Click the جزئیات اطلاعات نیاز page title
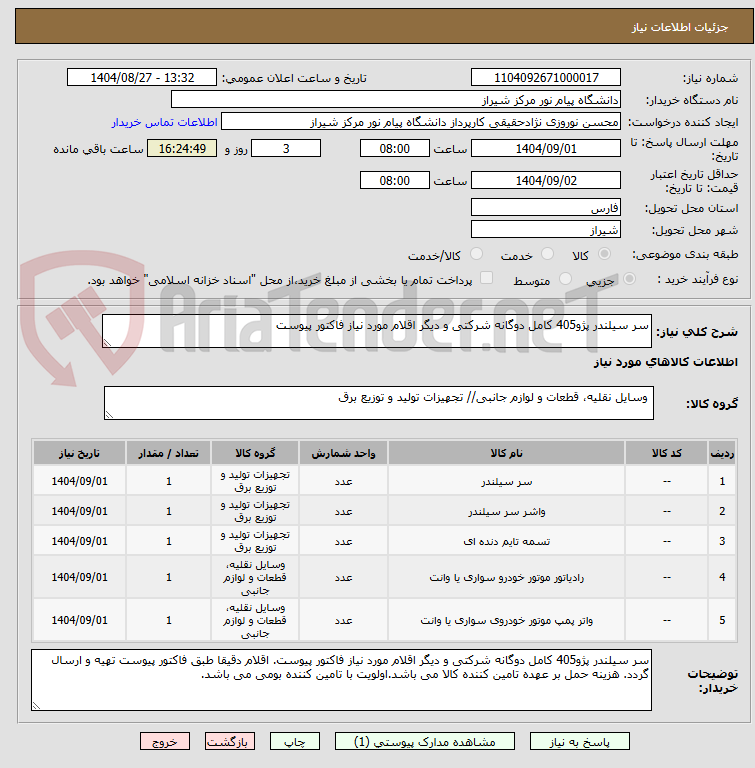The image size is (755, 768). tap(680, 27)
